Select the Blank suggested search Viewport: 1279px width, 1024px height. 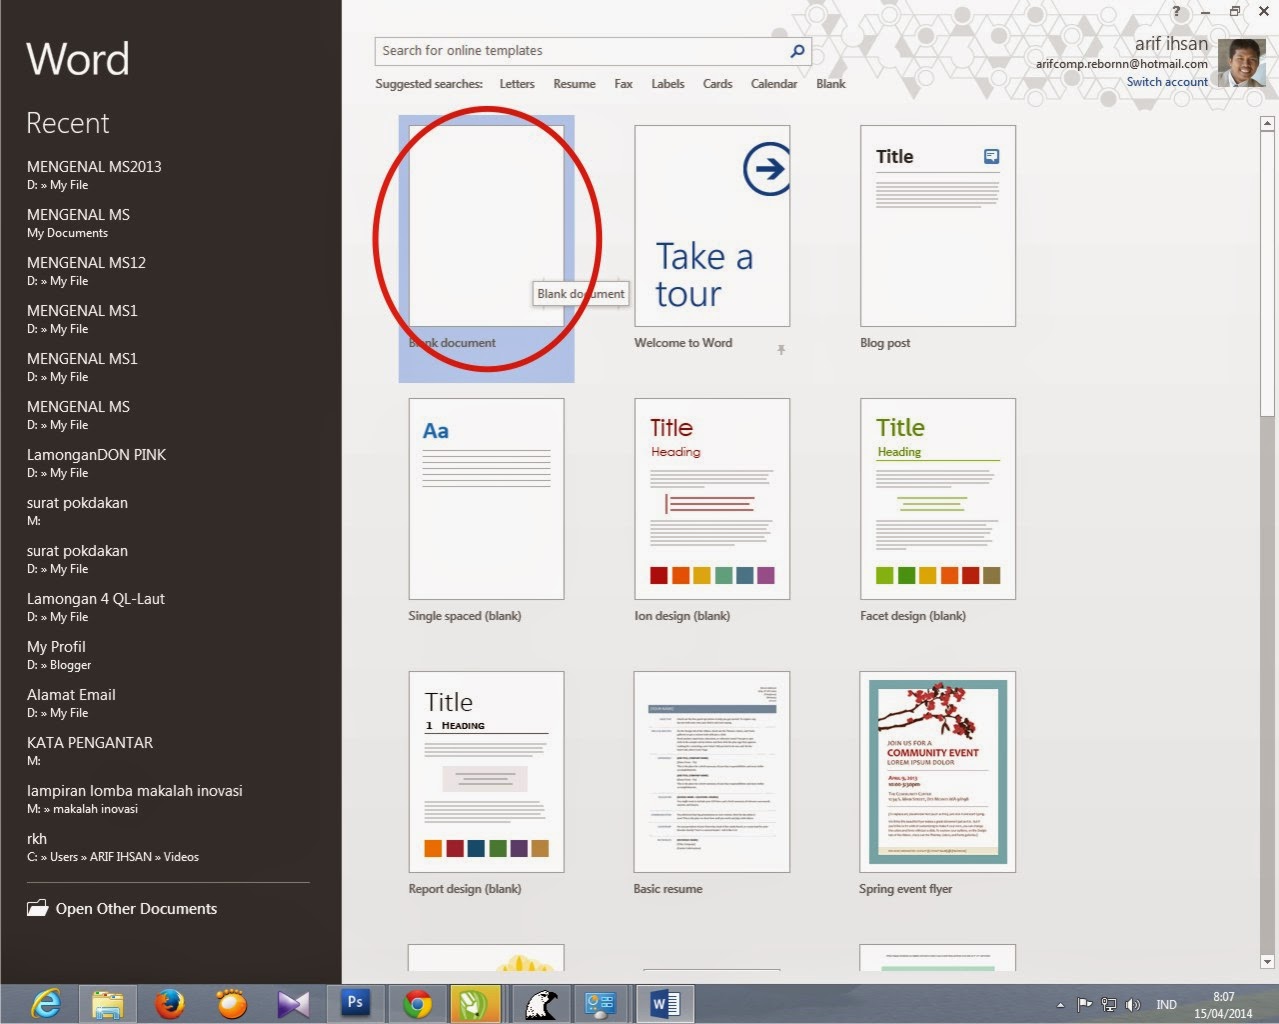click(x=830, y=84)
